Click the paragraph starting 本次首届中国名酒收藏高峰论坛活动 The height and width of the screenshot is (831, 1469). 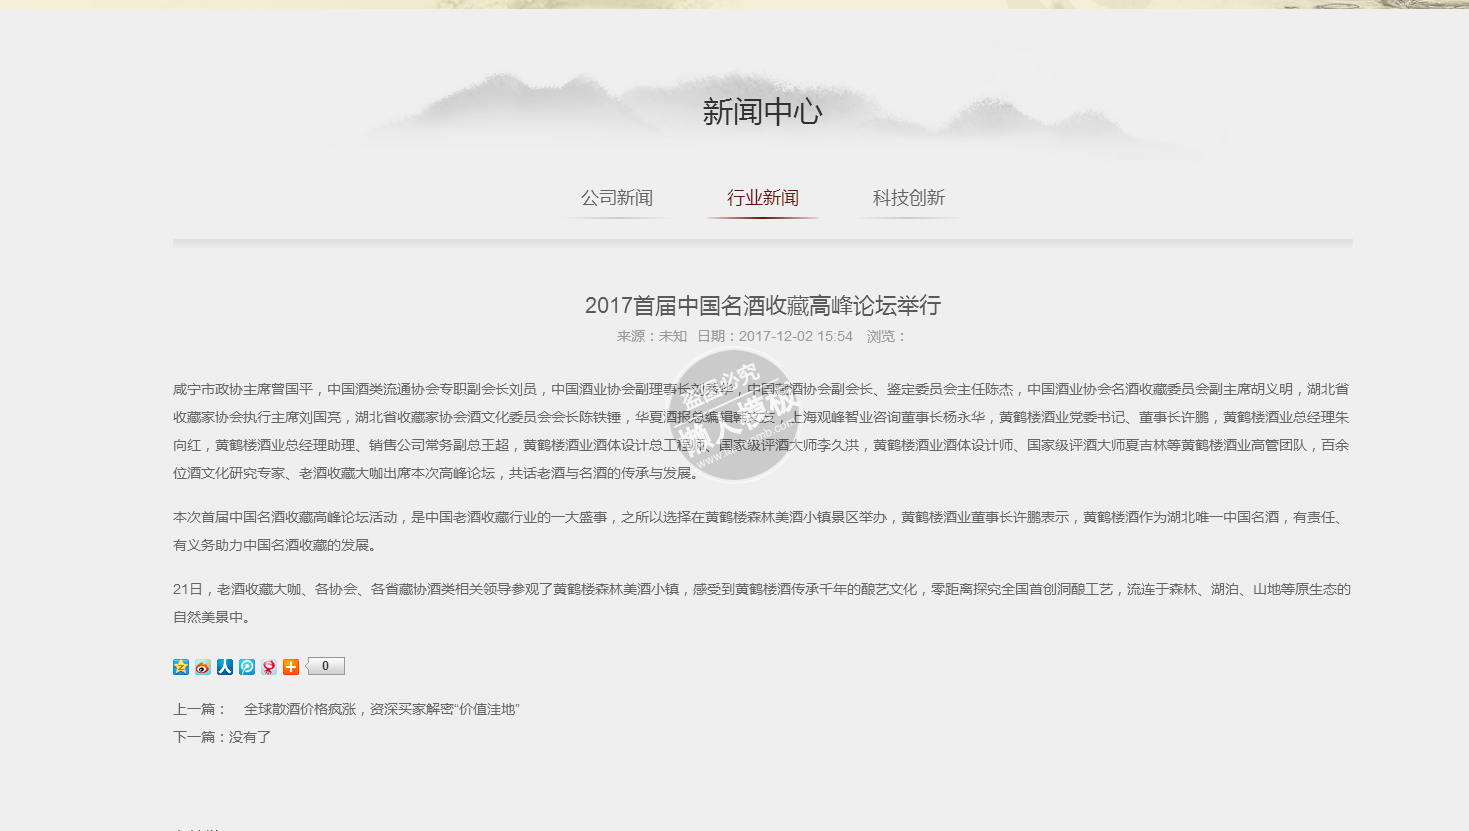(x=762, y=531)
